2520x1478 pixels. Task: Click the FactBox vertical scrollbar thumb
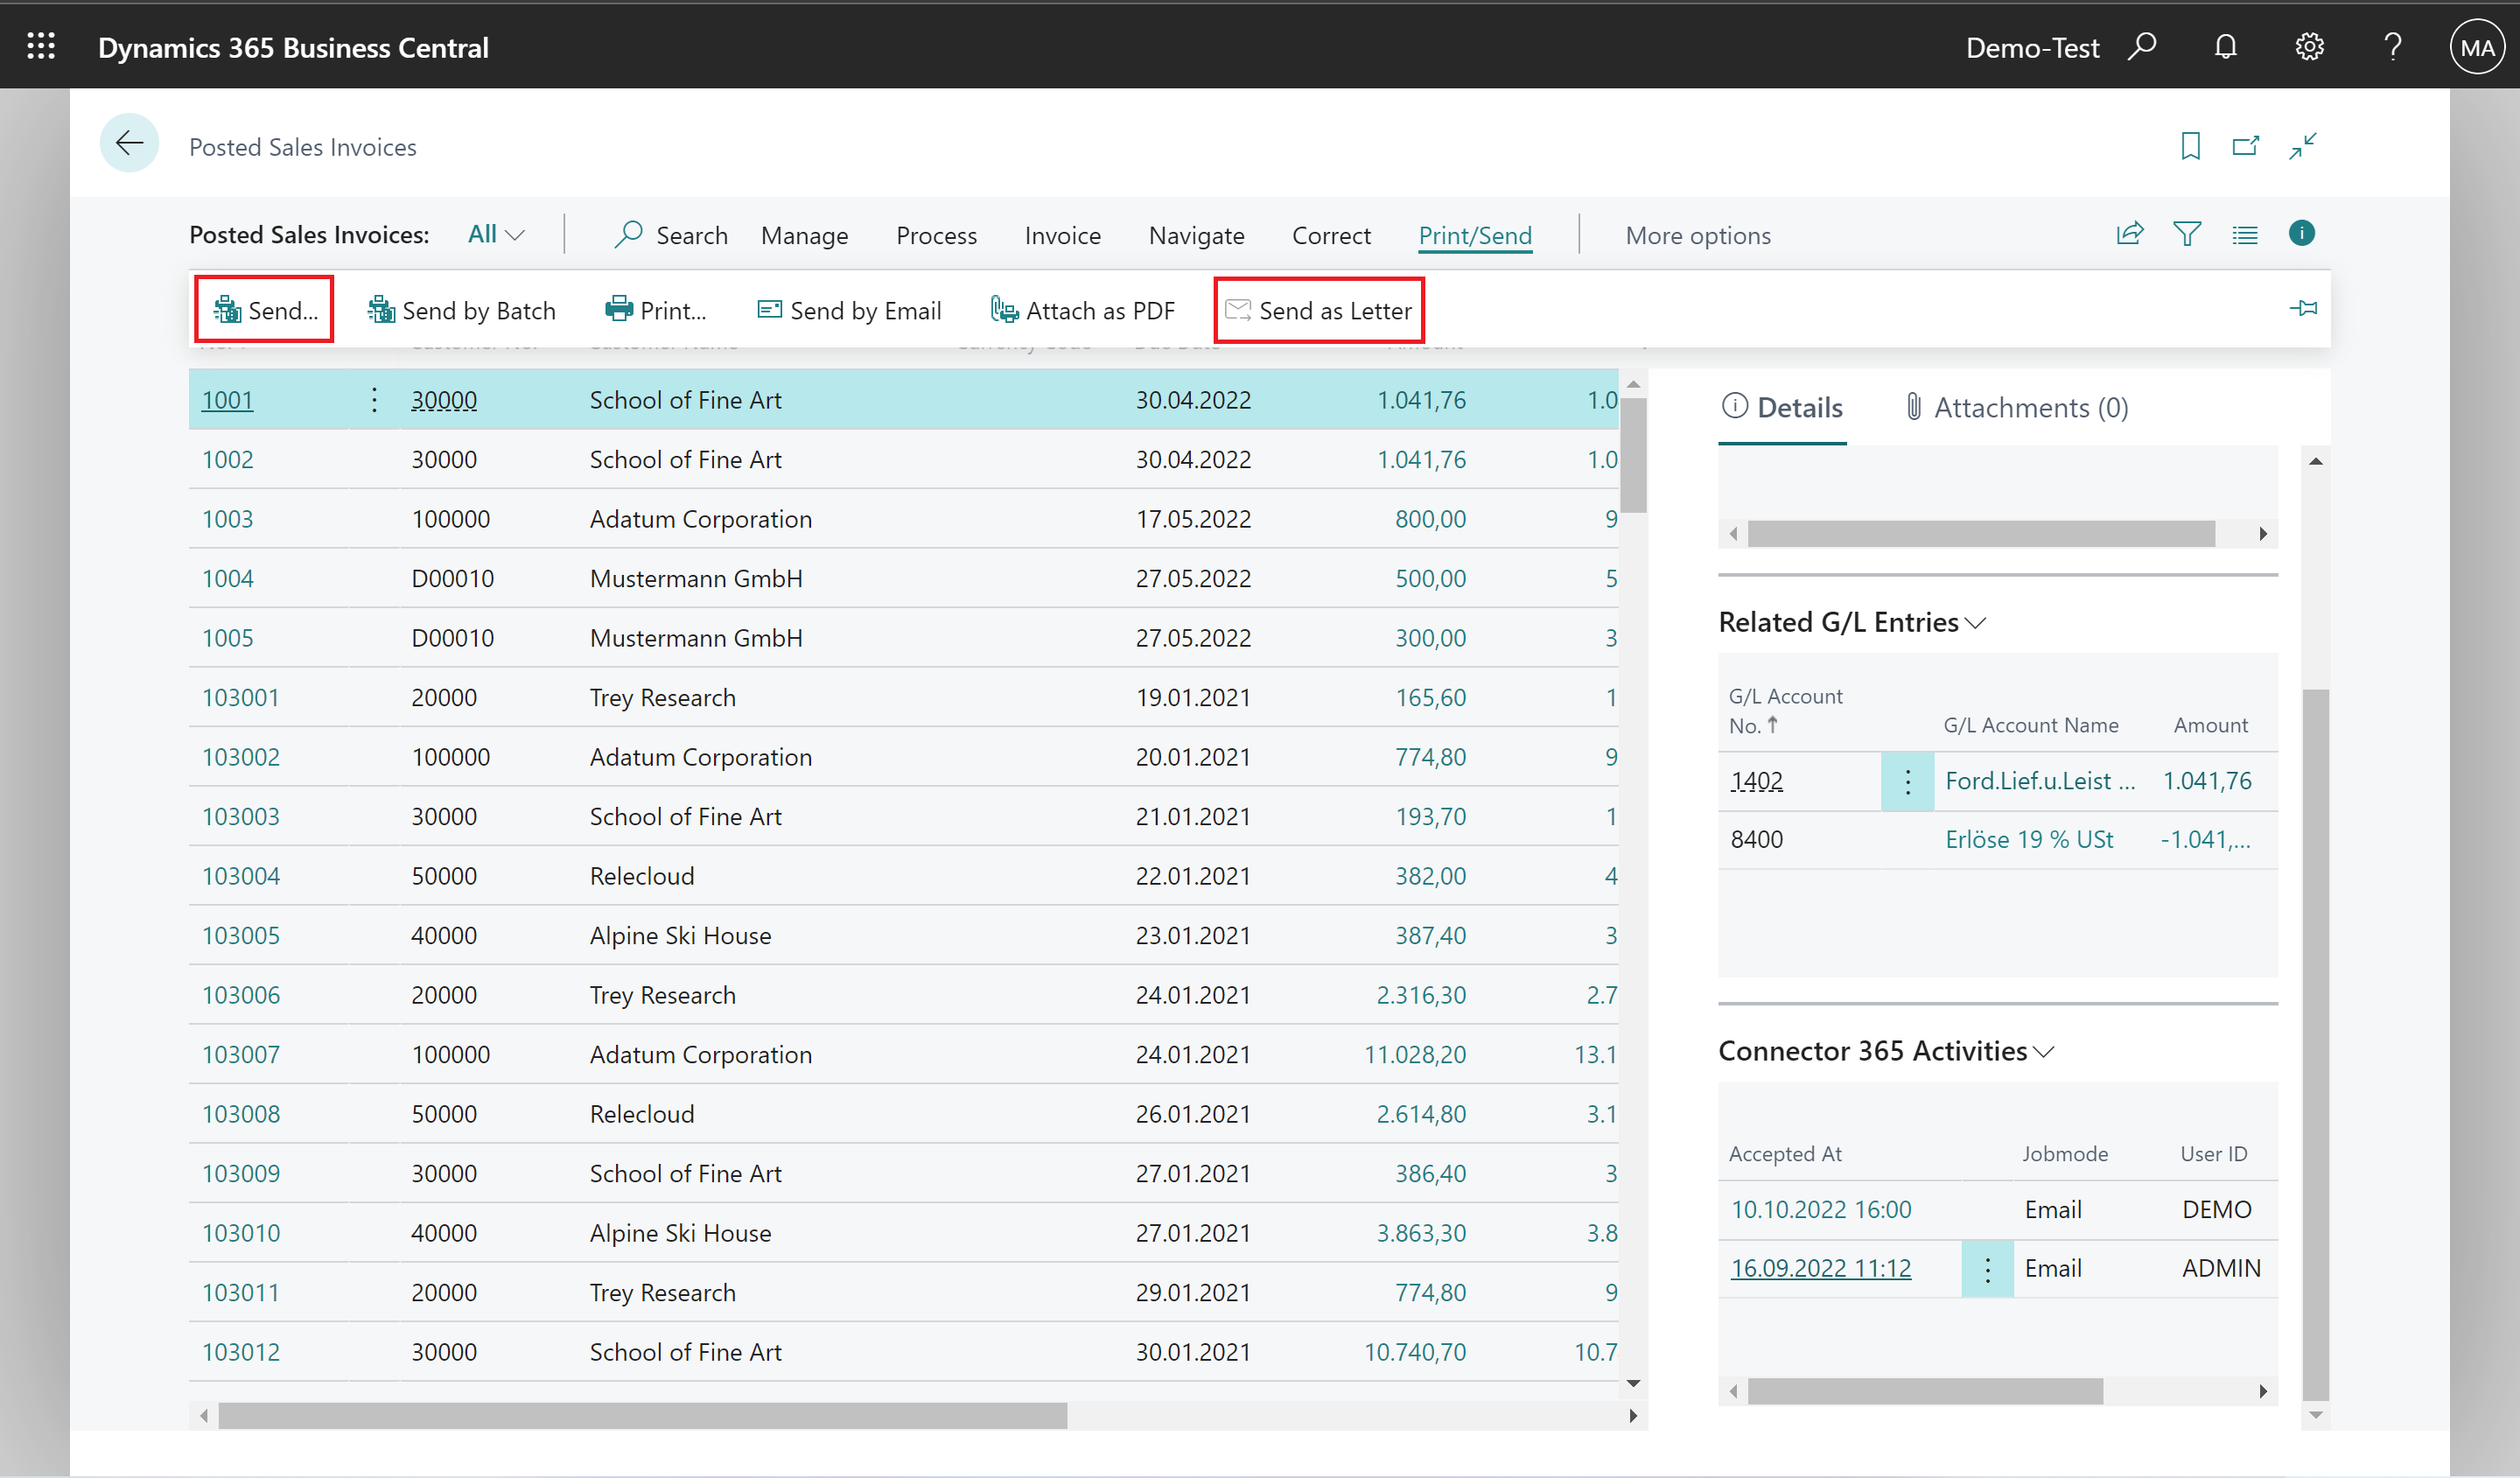[2315, 1044]
